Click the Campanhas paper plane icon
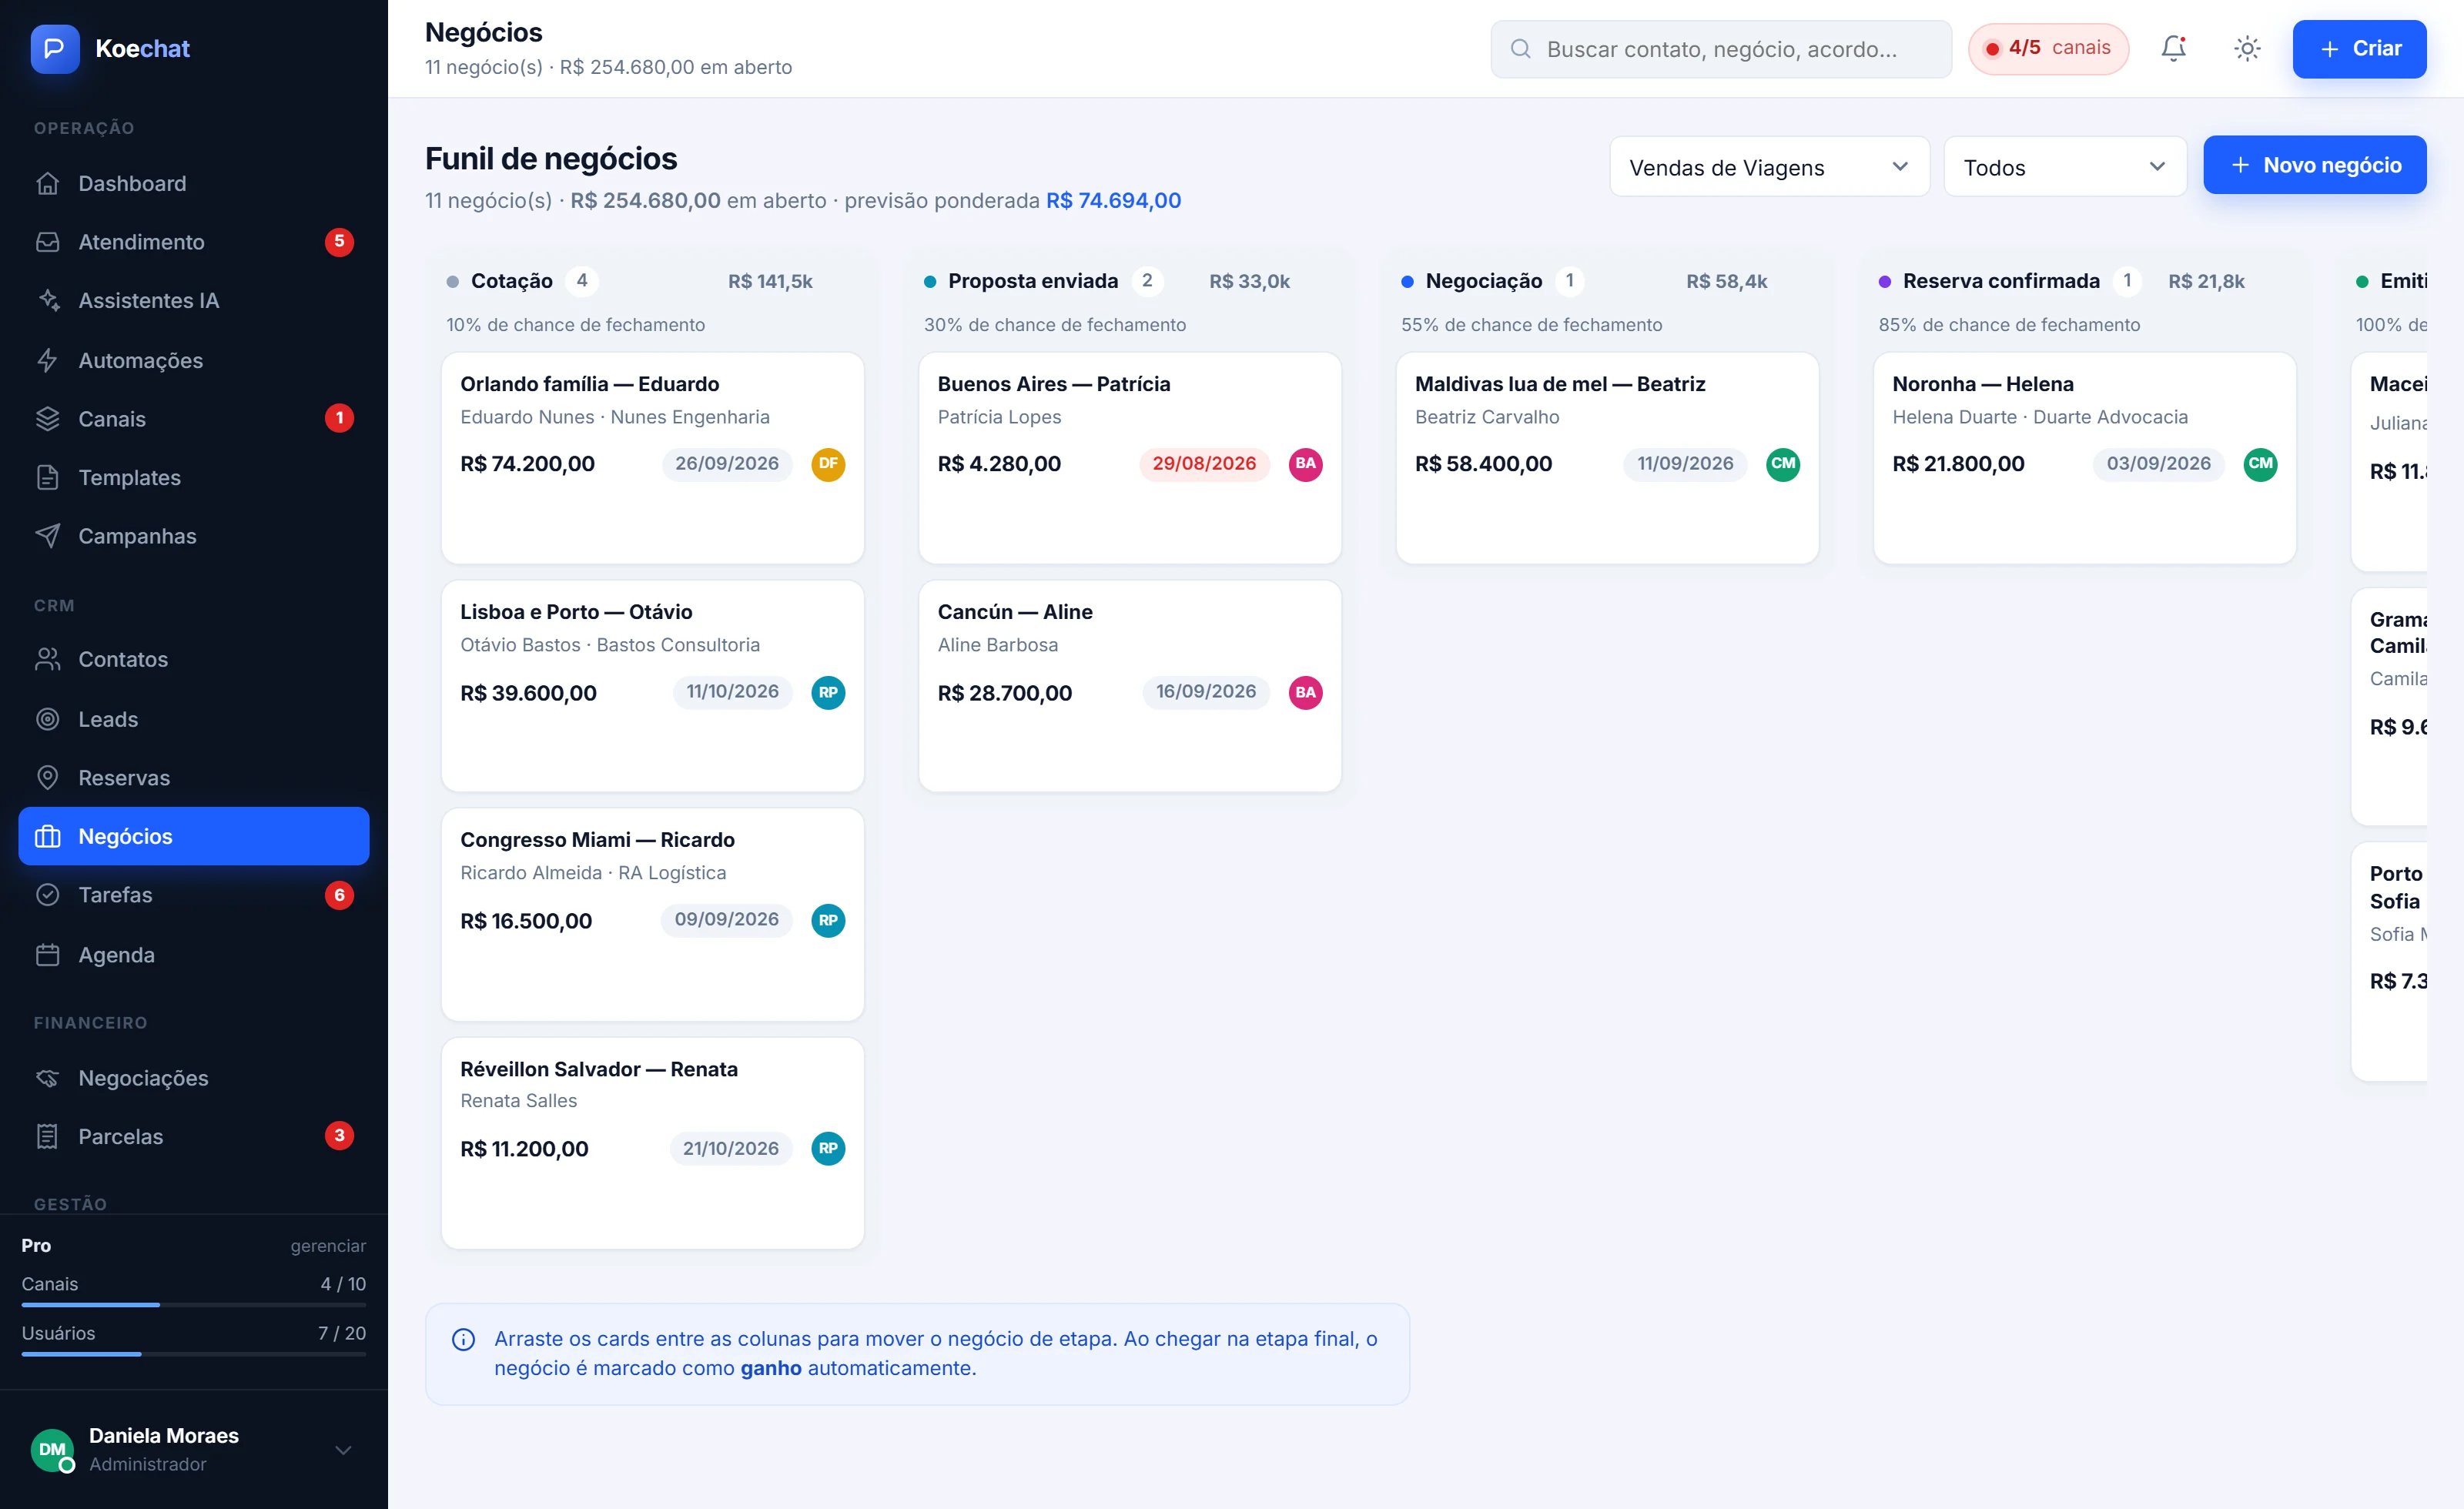The image size is (2464, 1509). click(47, 536)
